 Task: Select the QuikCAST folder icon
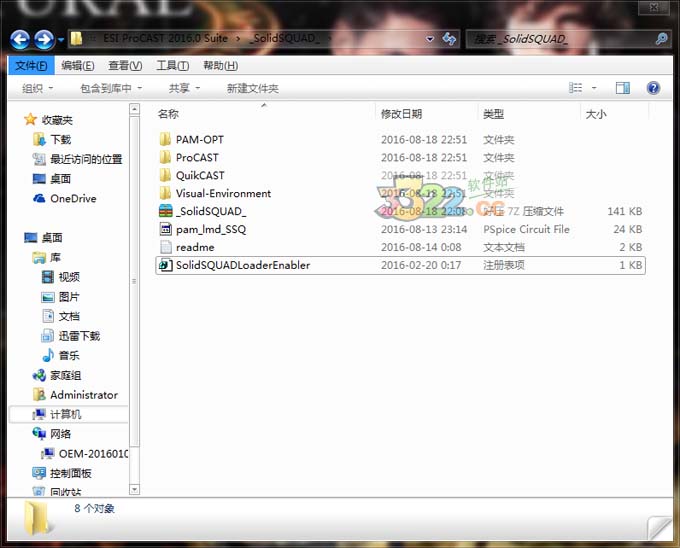click(x=165, y=175)
